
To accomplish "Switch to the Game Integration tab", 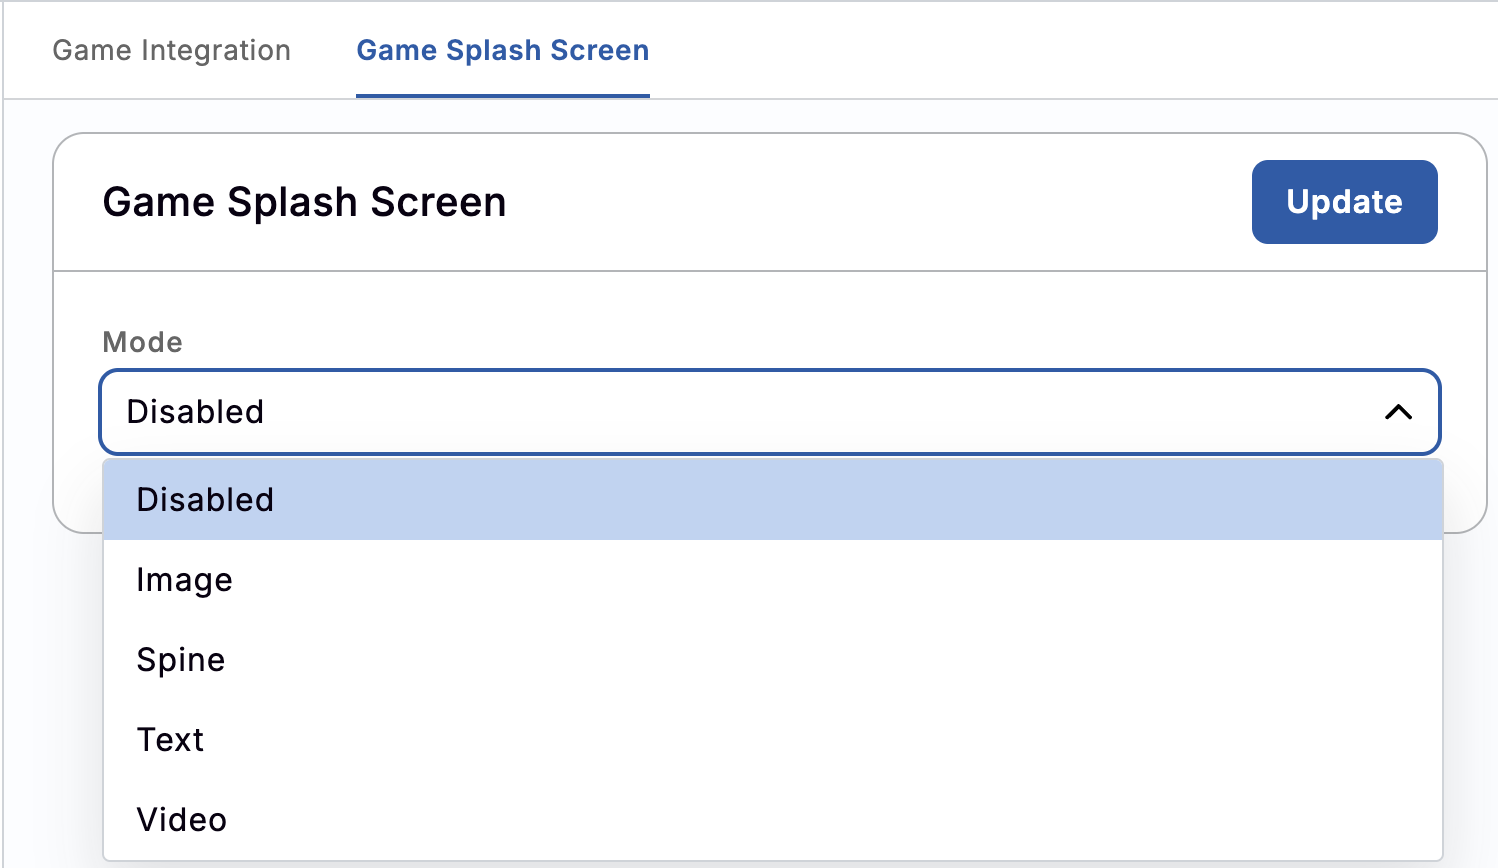I will click(172, 50).
